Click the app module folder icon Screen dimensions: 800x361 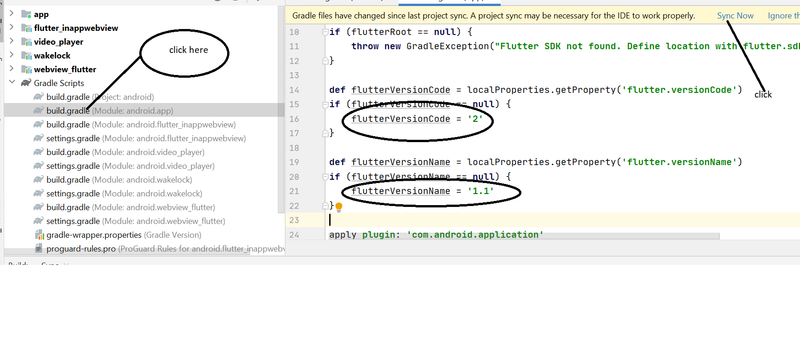click(27, 14)
